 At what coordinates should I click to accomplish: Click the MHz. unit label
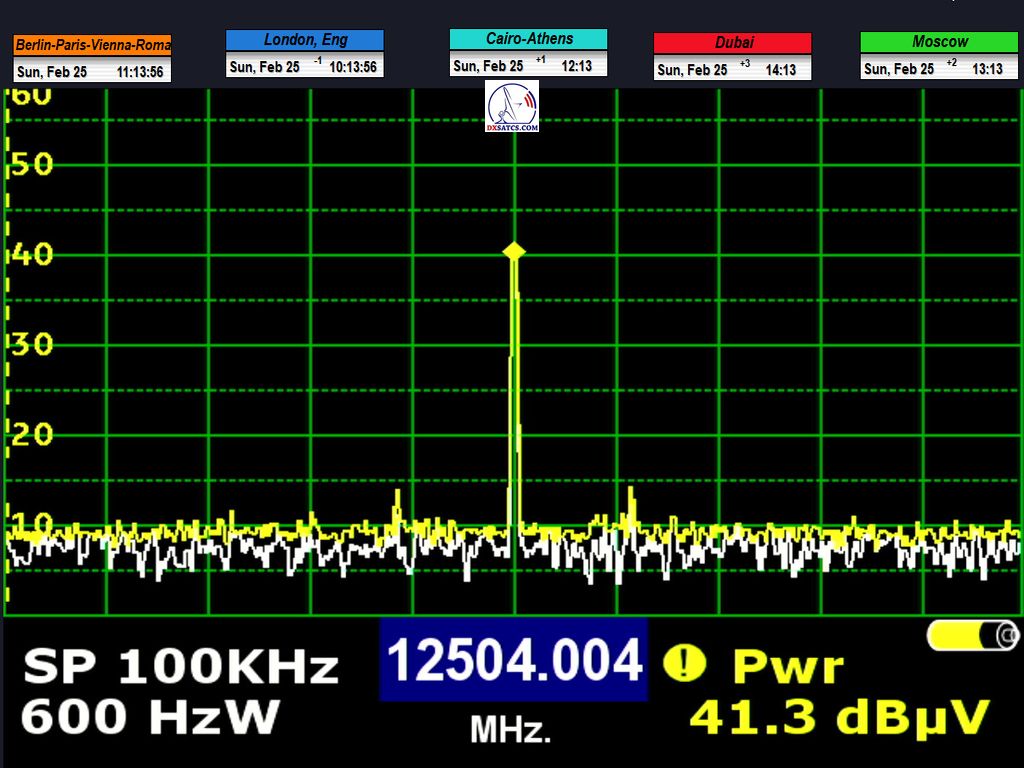(x=511, y=731)
